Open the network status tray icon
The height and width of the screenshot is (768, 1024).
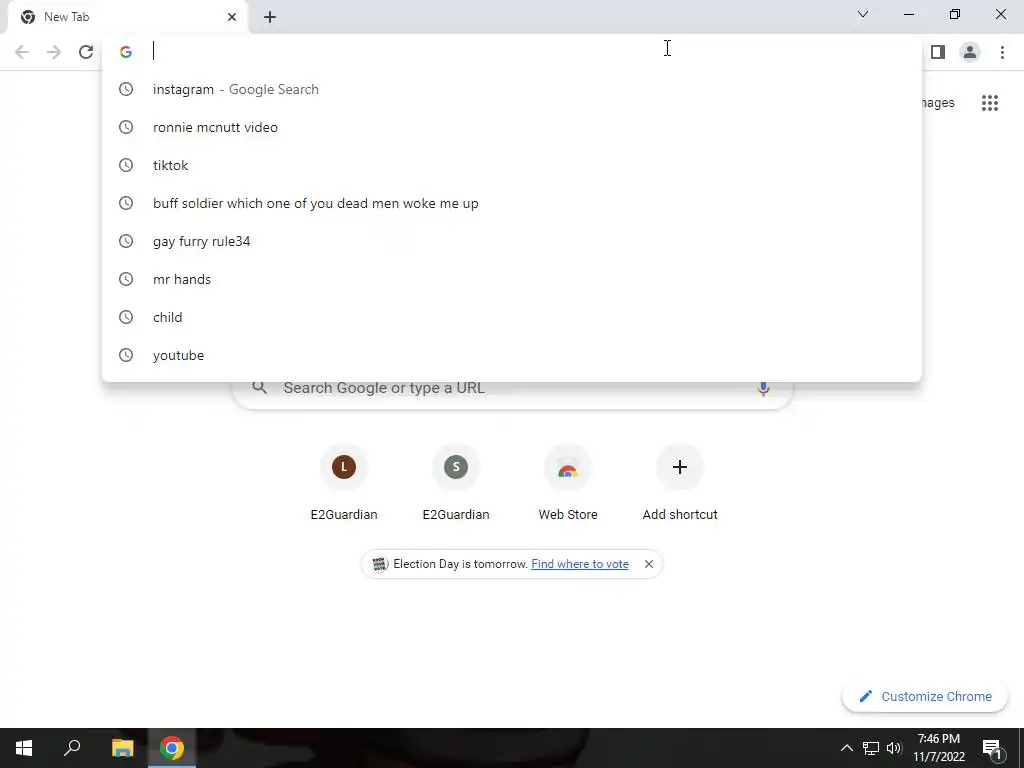(871, 748)
